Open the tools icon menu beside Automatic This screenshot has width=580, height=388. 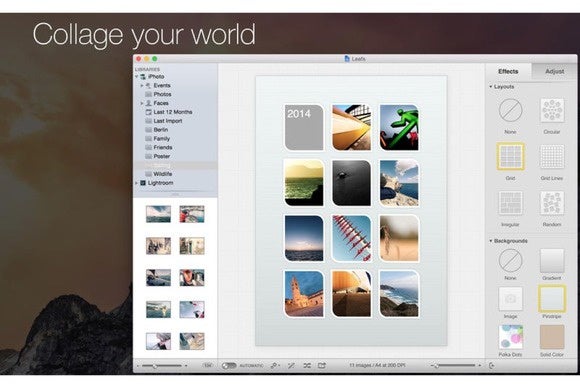point(275,365)
